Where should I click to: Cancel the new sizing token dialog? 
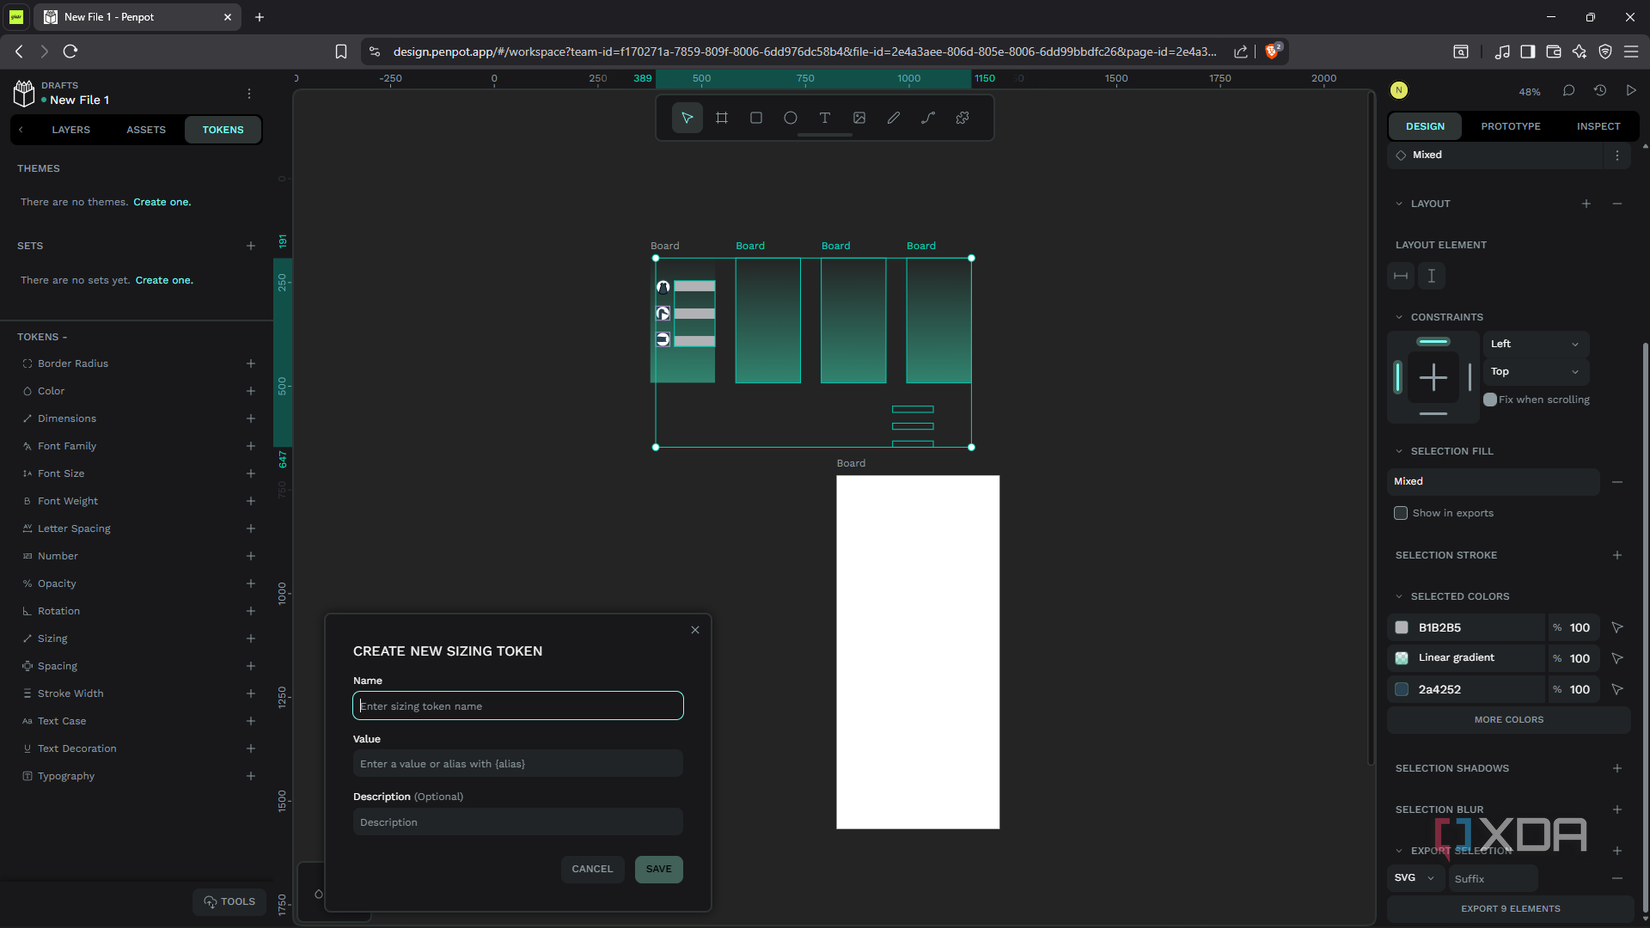tap(592, 869)
